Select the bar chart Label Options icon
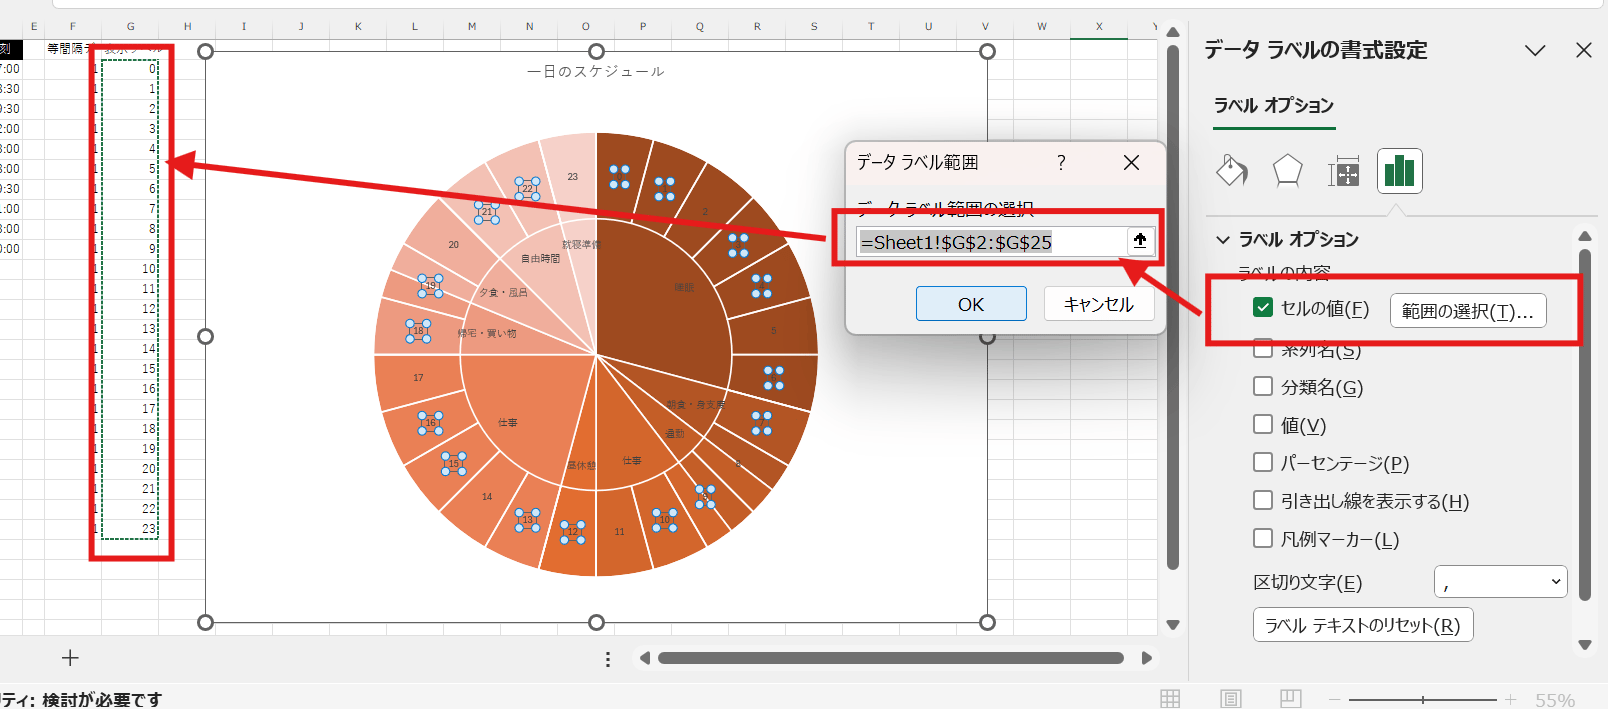1608x709 pixels. 1399,171
